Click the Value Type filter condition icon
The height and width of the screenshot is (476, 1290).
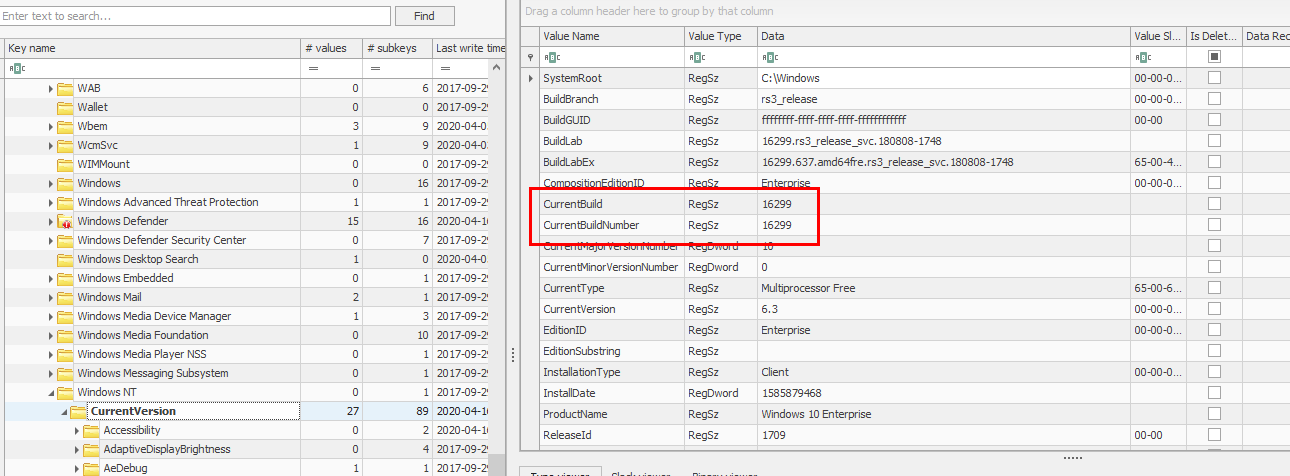click(x=694, y=57)
